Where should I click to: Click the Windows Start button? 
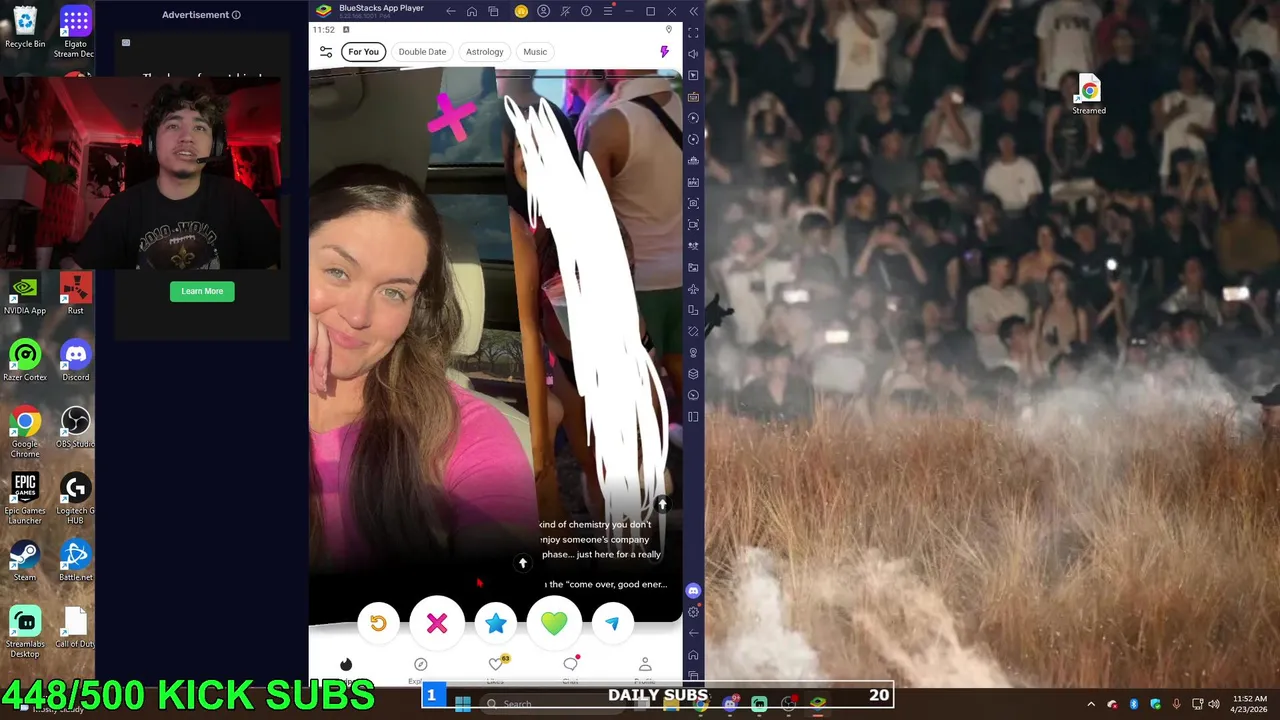point(463,704)
